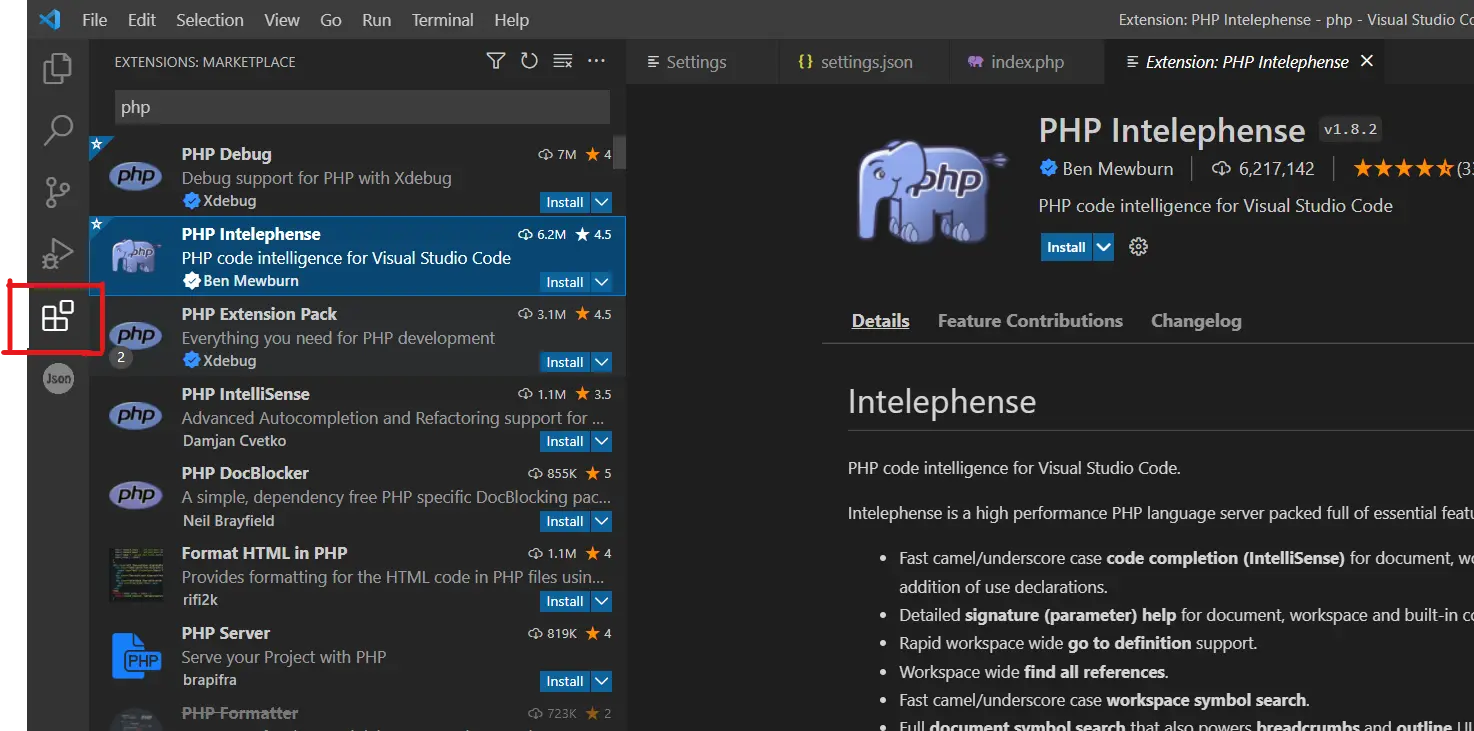The height and width of the screenshot is (731, 1474).
Task: Open the Terminal menu
Action: (x=443, y=20)
